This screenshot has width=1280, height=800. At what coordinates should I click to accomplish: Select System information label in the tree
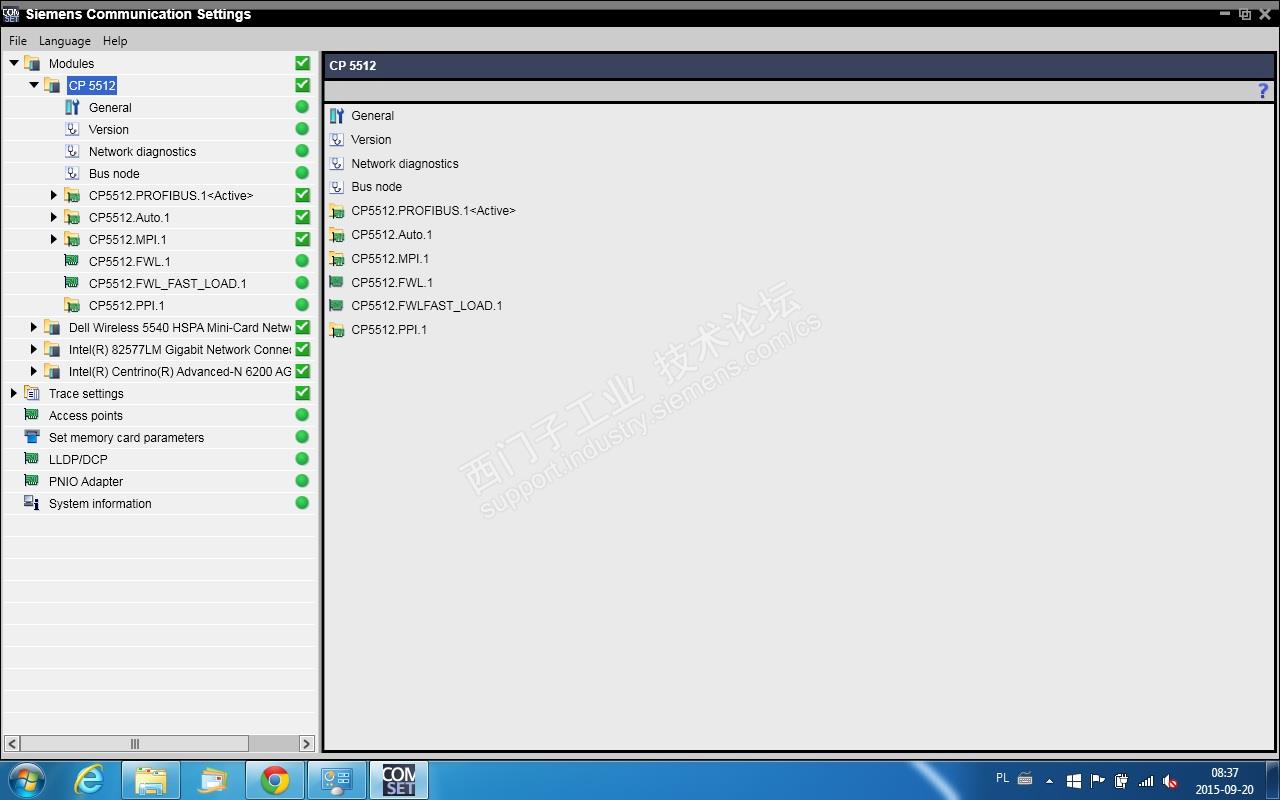[100, 504]
